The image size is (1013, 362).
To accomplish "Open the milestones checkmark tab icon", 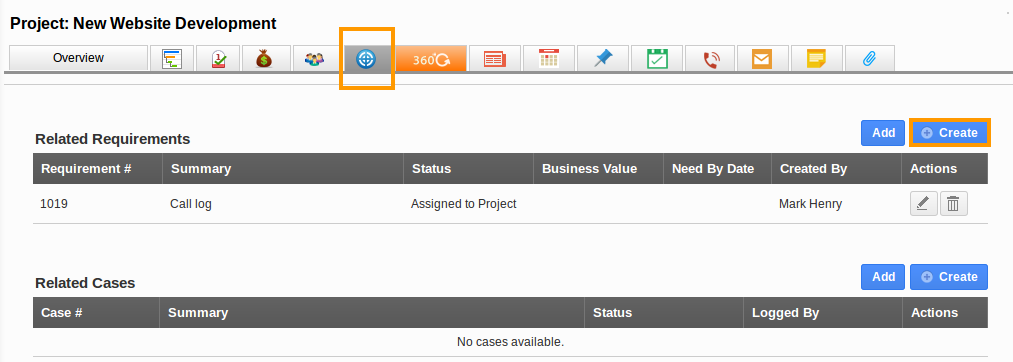I will tap(218, 59).
